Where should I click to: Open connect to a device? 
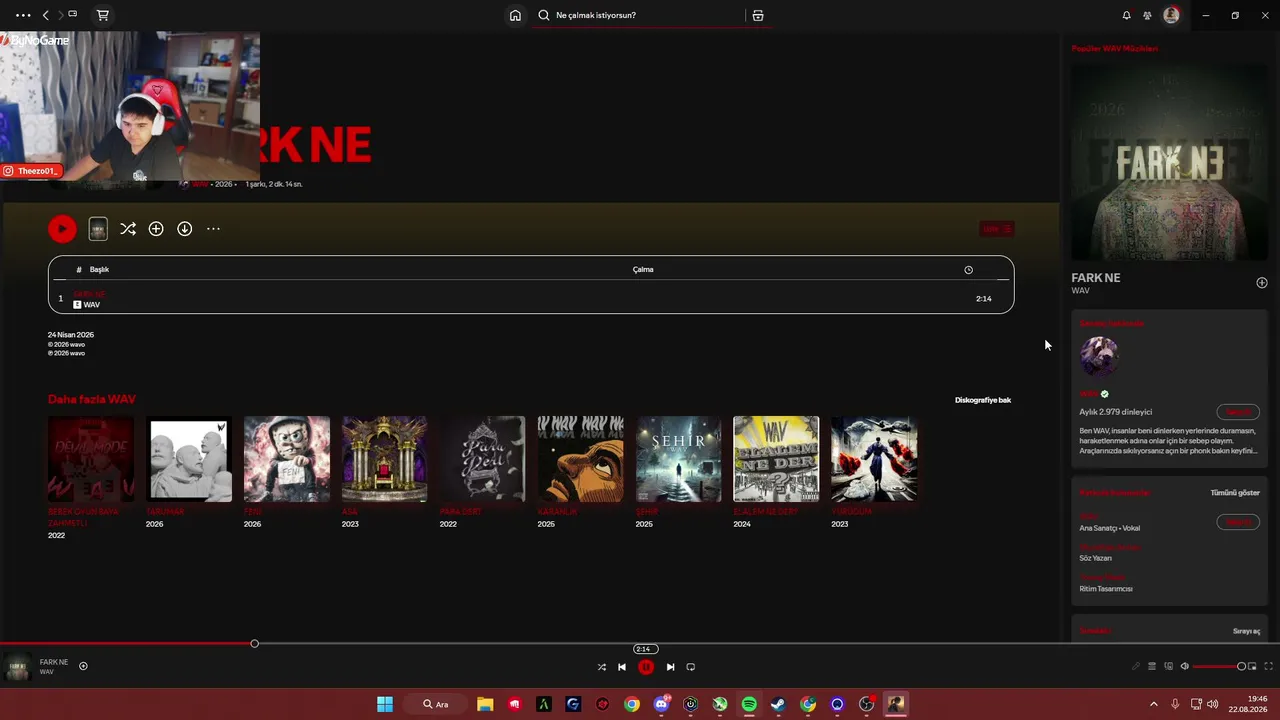click(x=1168, y=666)
